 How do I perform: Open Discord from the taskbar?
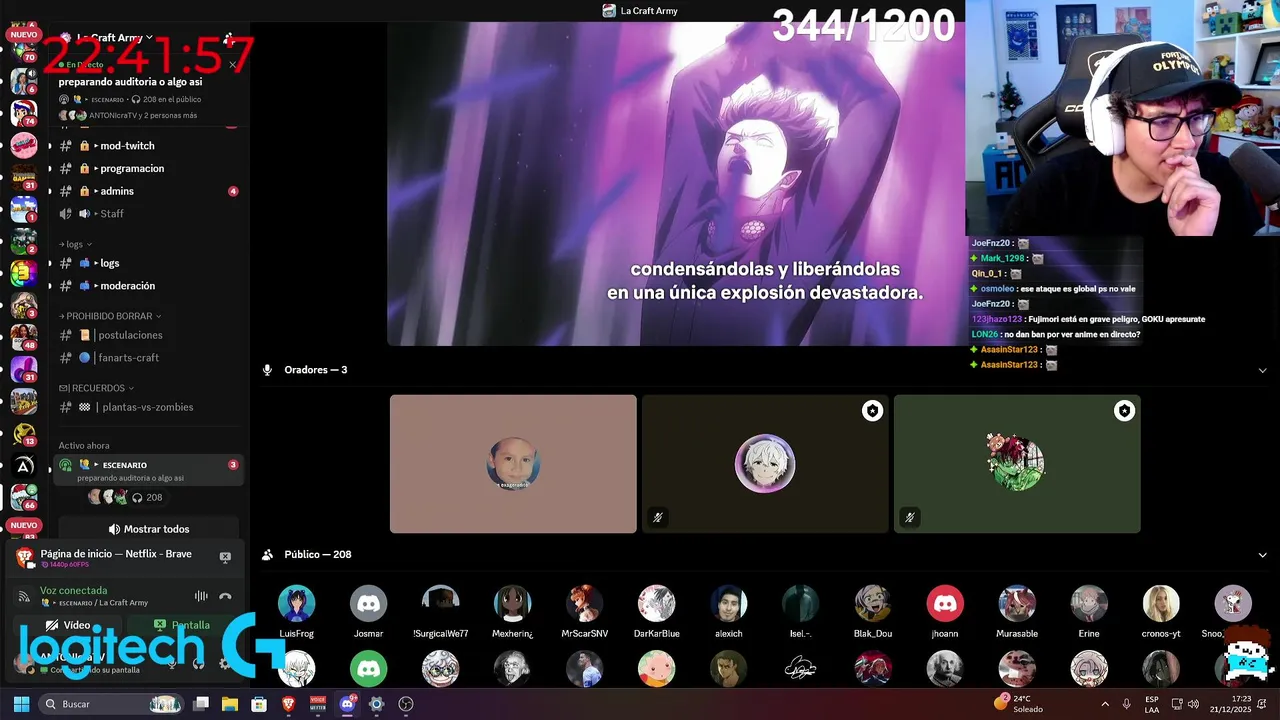click(347, 704)
